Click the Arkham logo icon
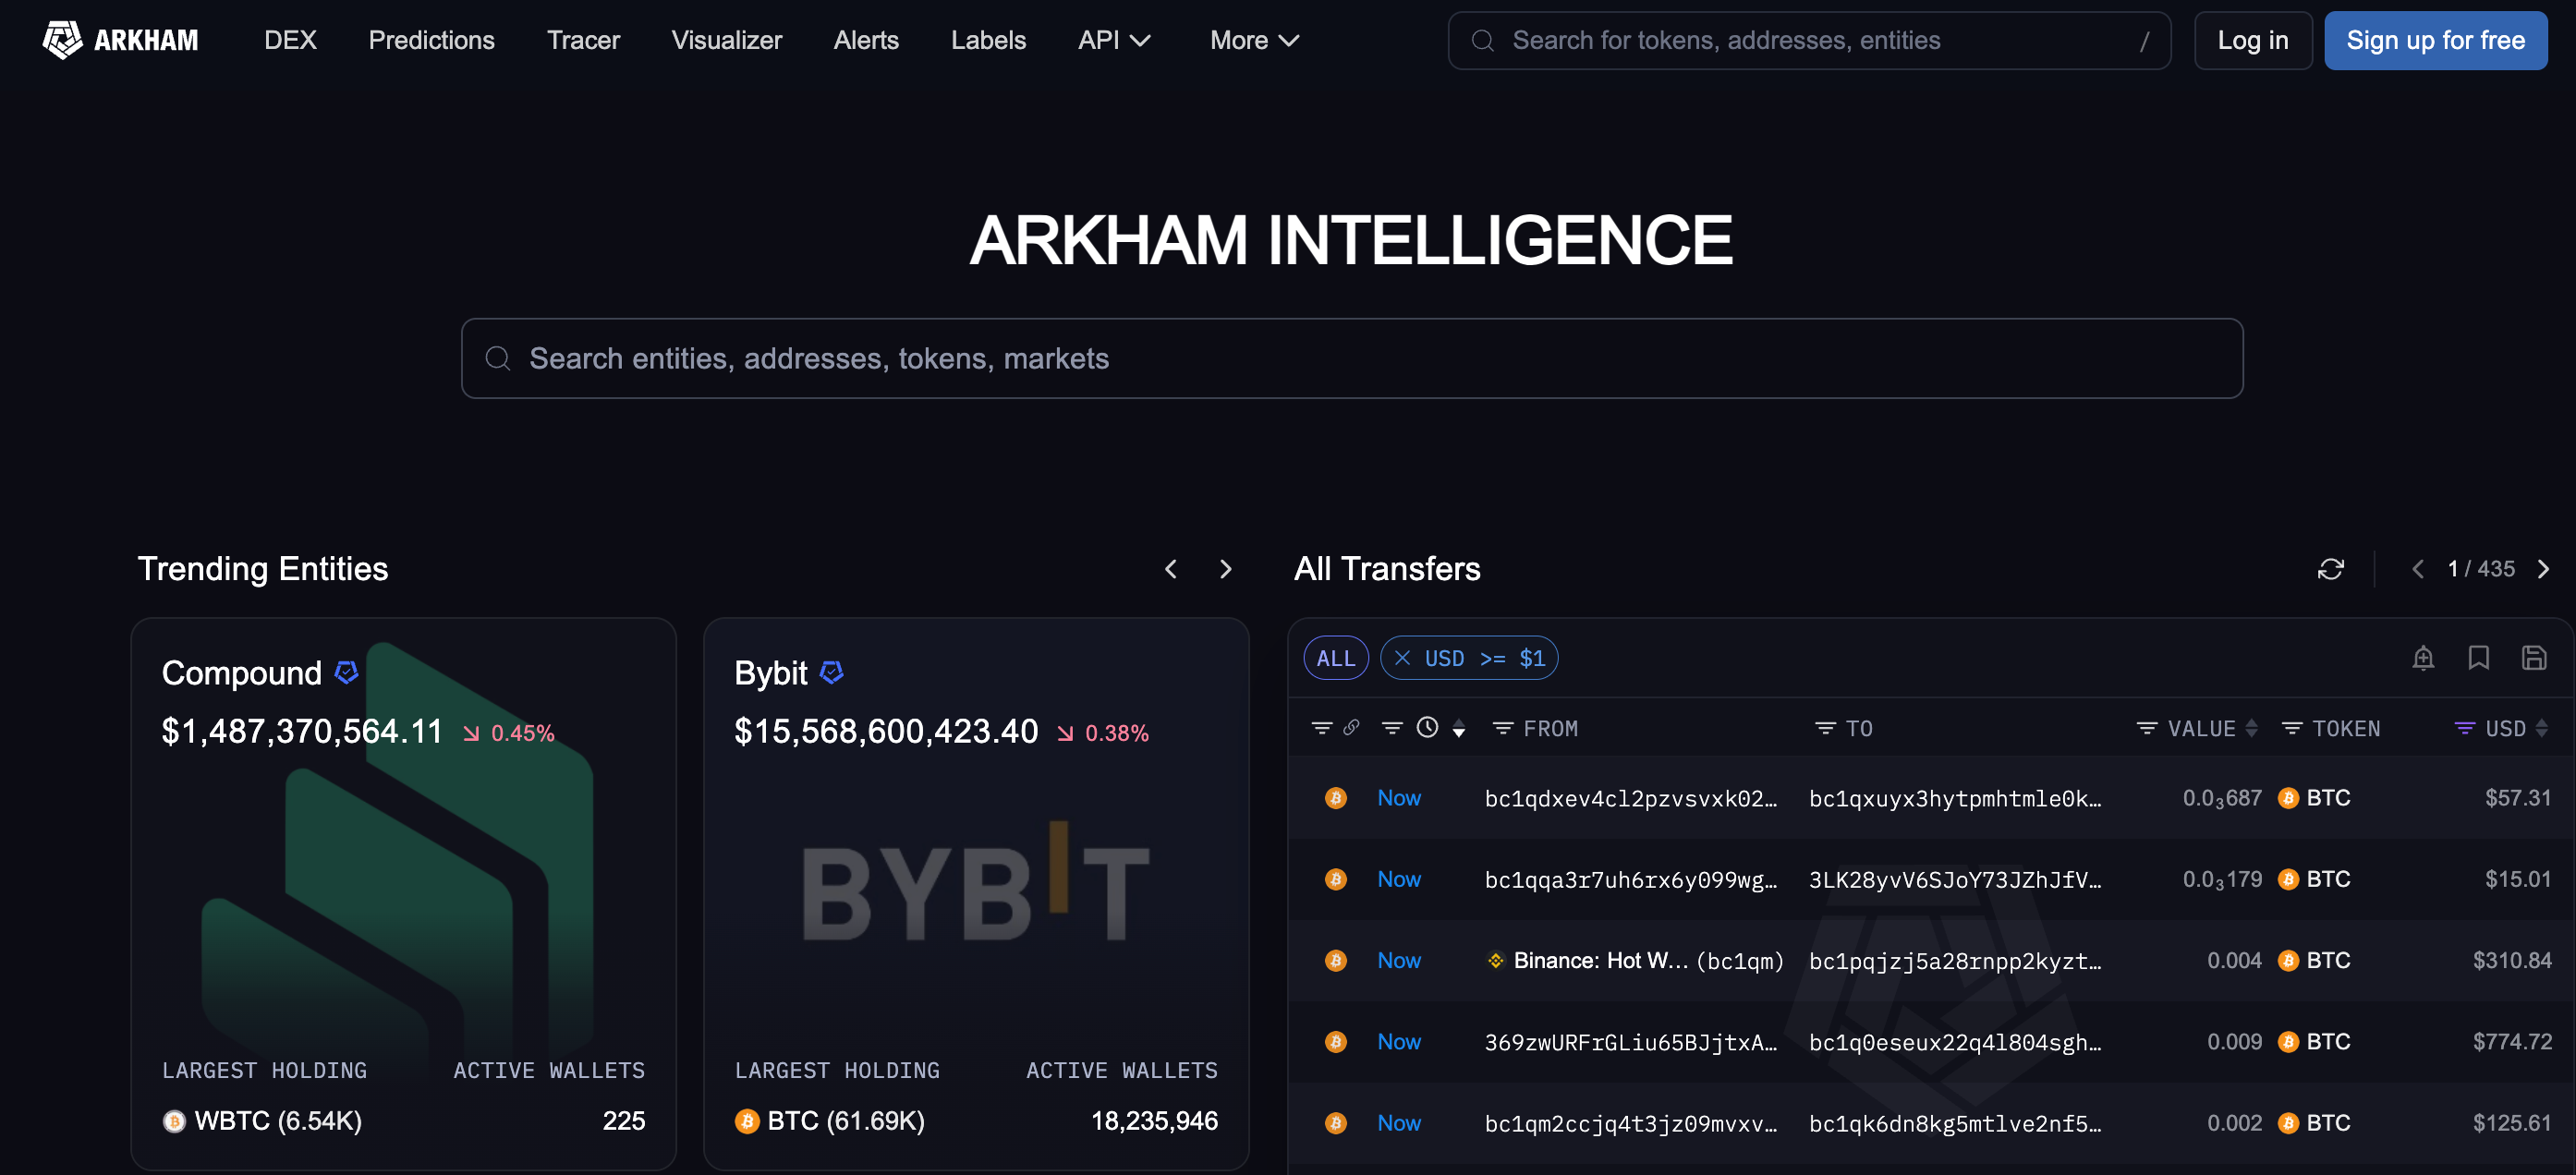 (62, 40)
